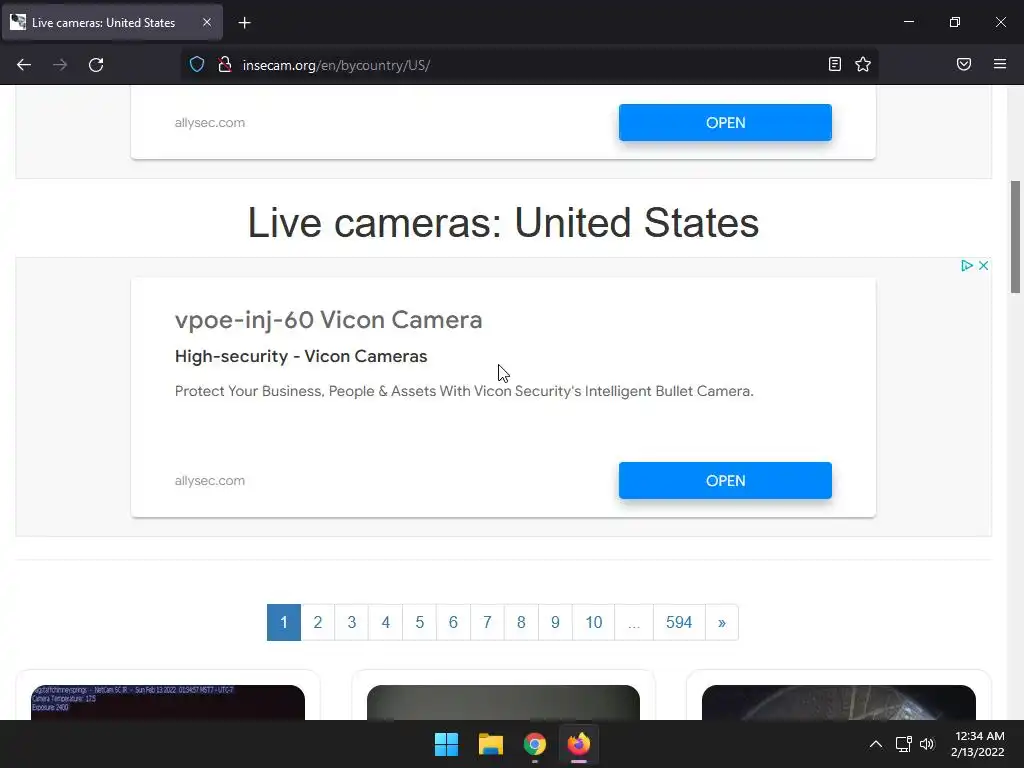
Task: Open the vpoe-inj-60 Vicon Camera ad title
Action: tap(328, 320)
